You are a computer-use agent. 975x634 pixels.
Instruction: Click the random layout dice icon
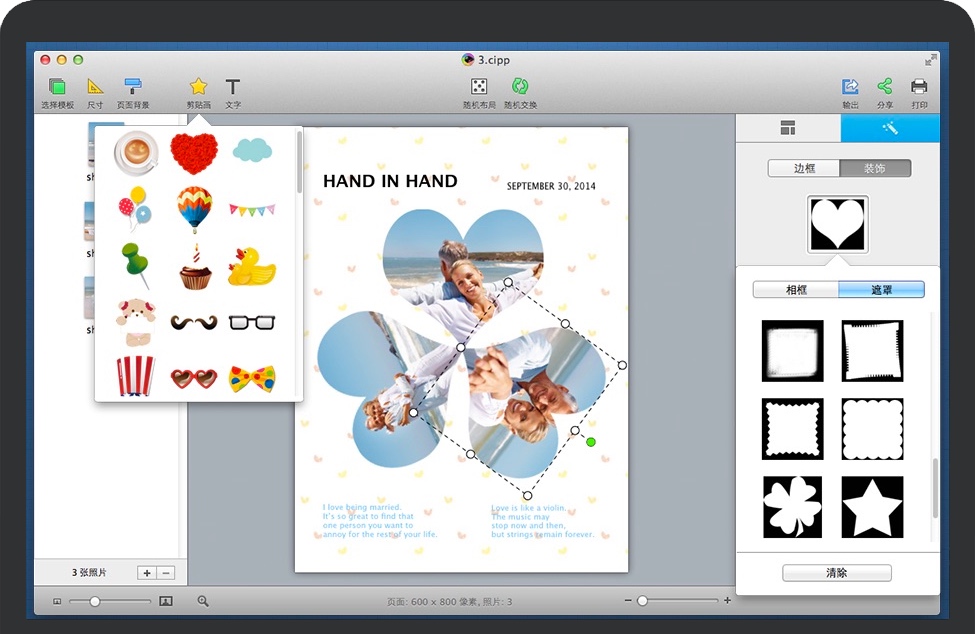(x=479, y=87)
